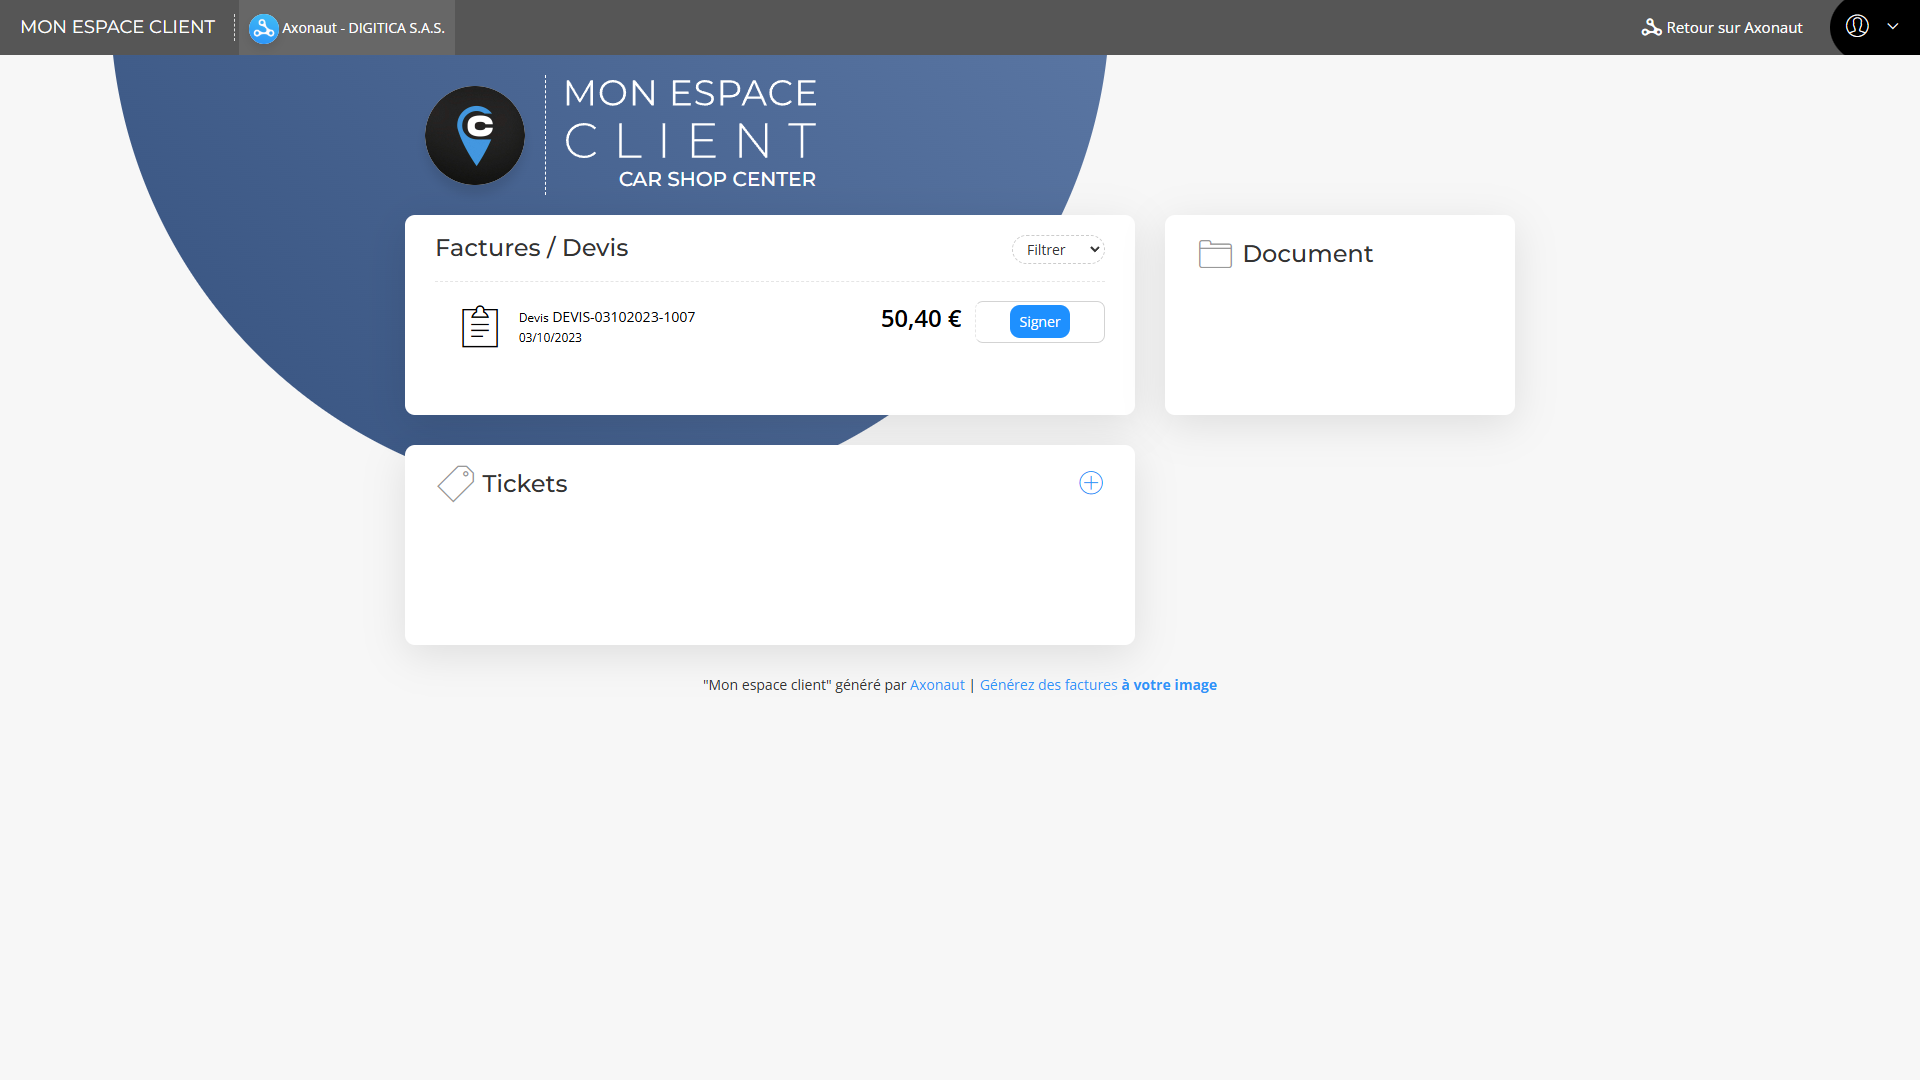This screenshot has height=1080, width=1920.
Task: Click the Tickets tag icon
Action: click(455, 483)
